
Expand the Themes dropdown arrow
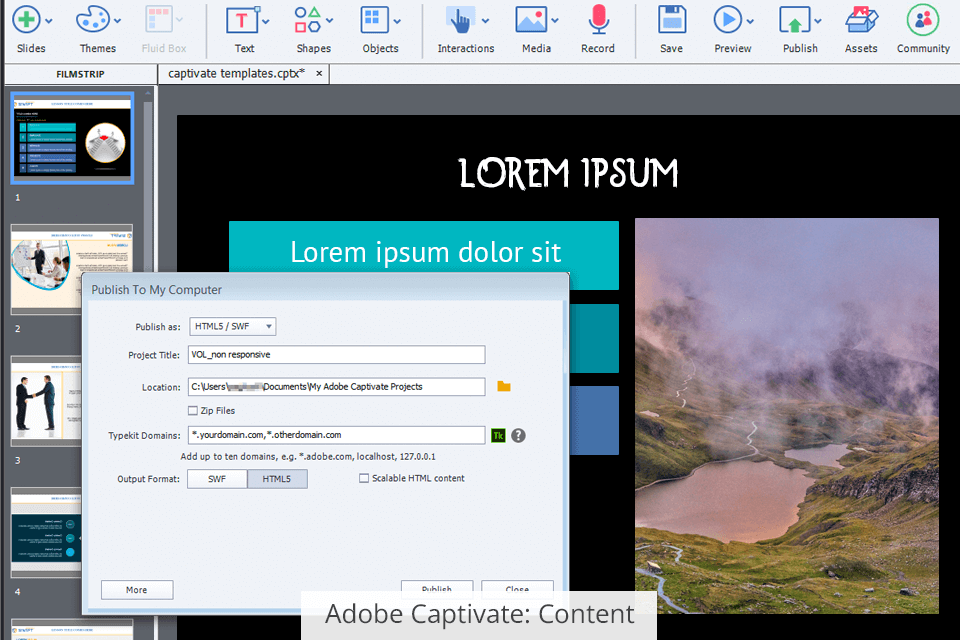(x=118, y=21)
